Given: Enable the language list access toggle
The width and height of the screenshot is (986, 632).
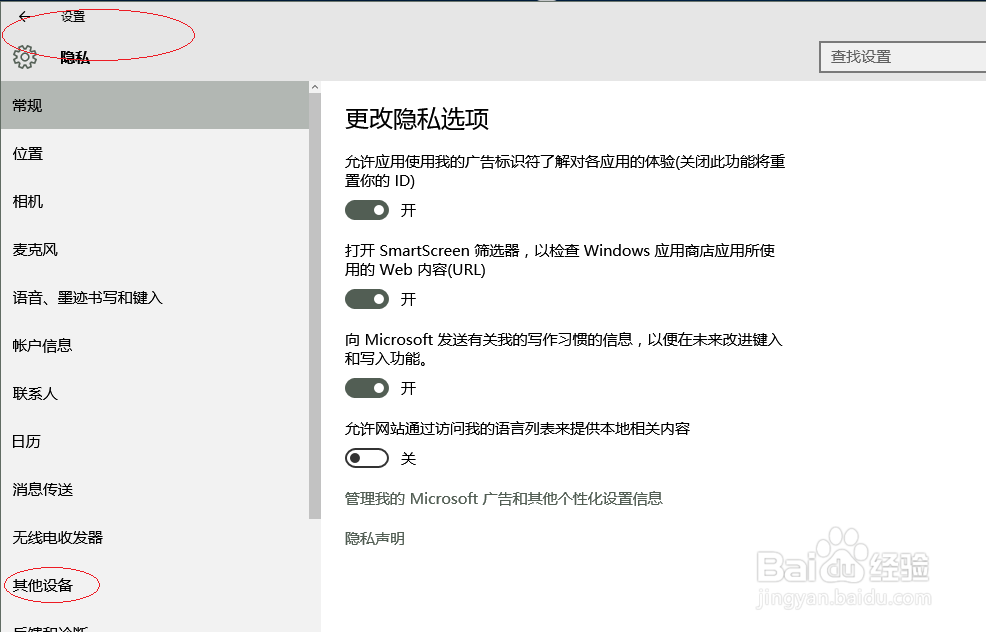Looking at the screenshot, I should coord(367,458).
